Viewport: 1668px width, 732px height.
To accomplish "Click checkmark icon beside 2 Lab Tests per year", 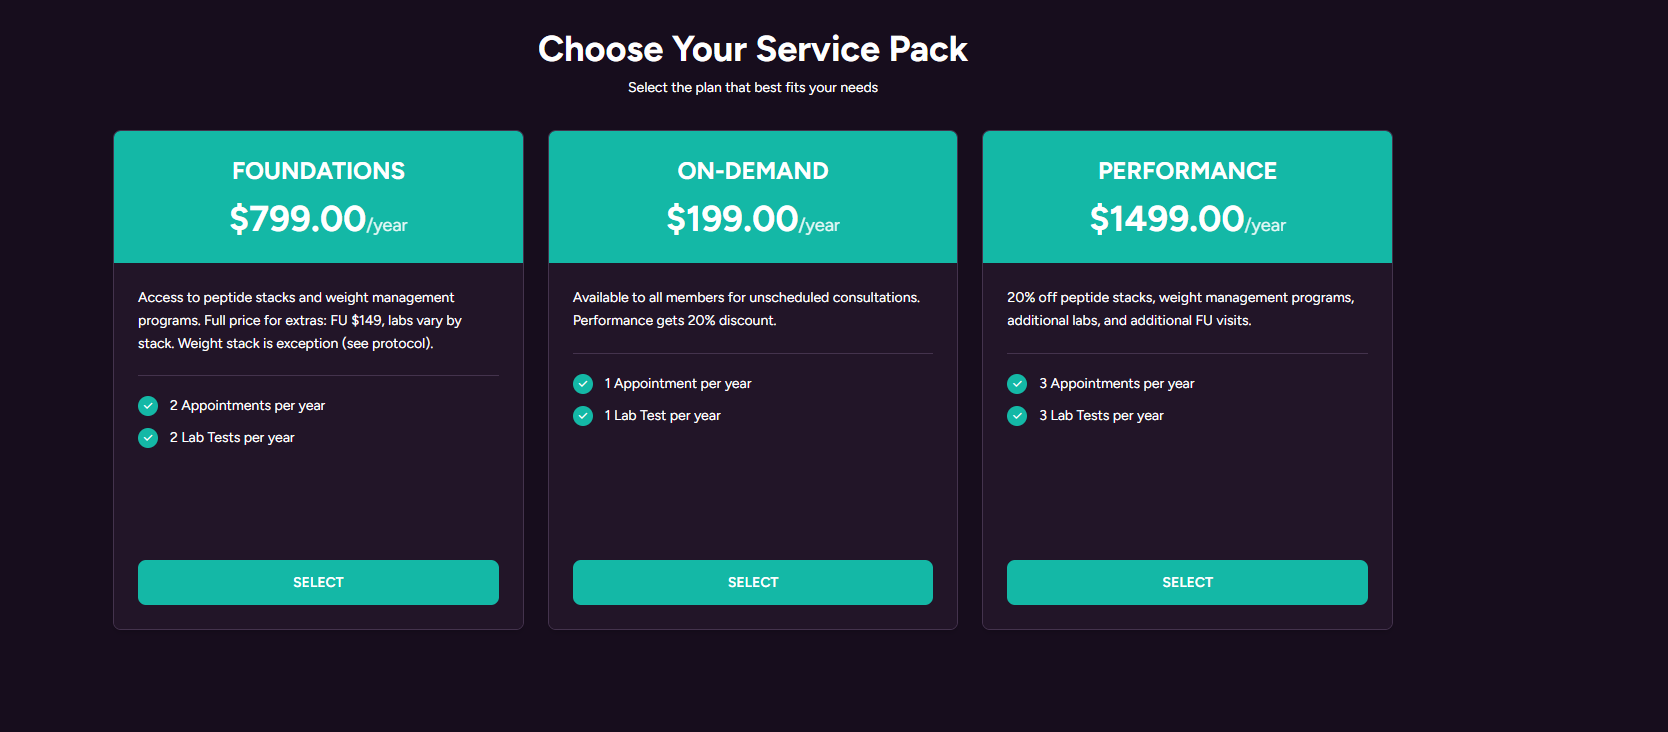I will pos(148,438).
